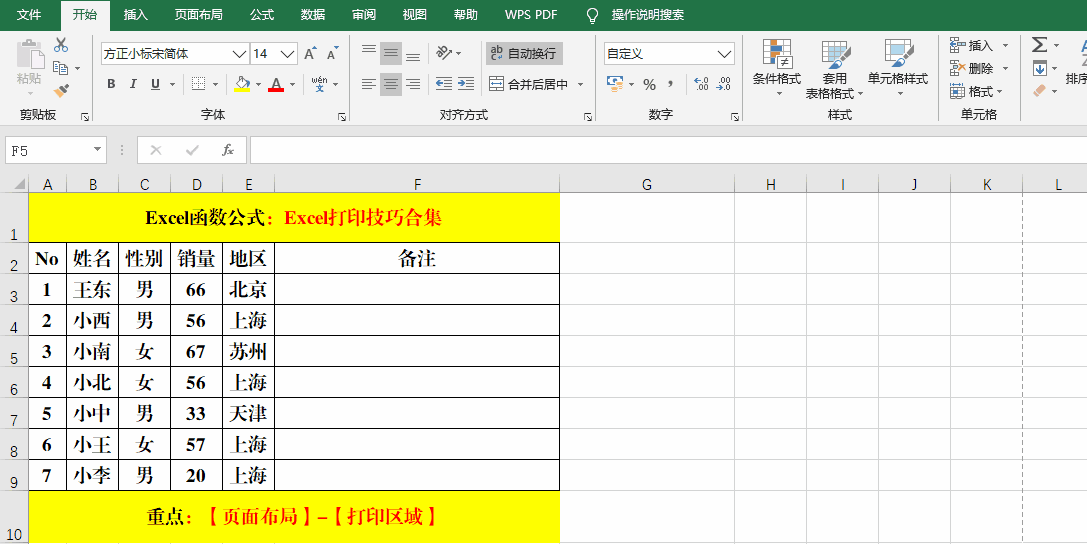The height and width of the screenshot is (544, 1087).
Task: Expand the 条件格式 menu
Action: point(777,68)
